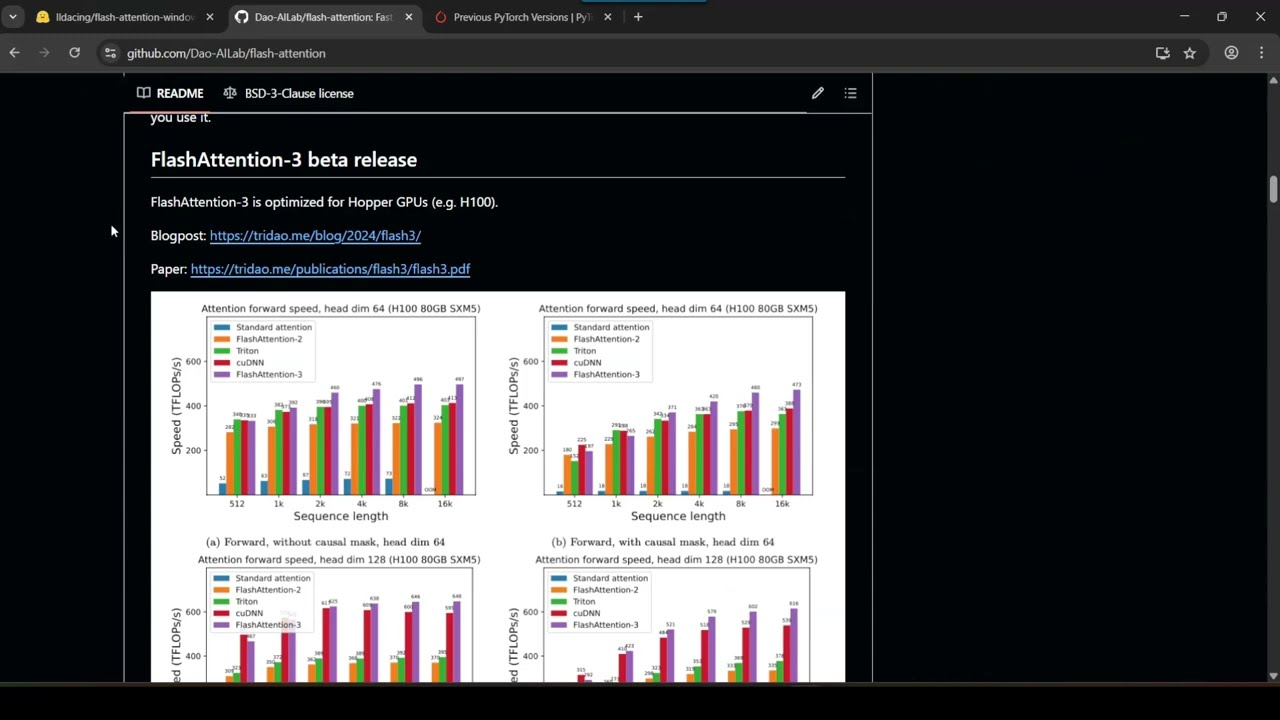Screen dimensions: 1280x720
Task: Bookmark this page with the star icon
Action: click(x=1189, y=53)
